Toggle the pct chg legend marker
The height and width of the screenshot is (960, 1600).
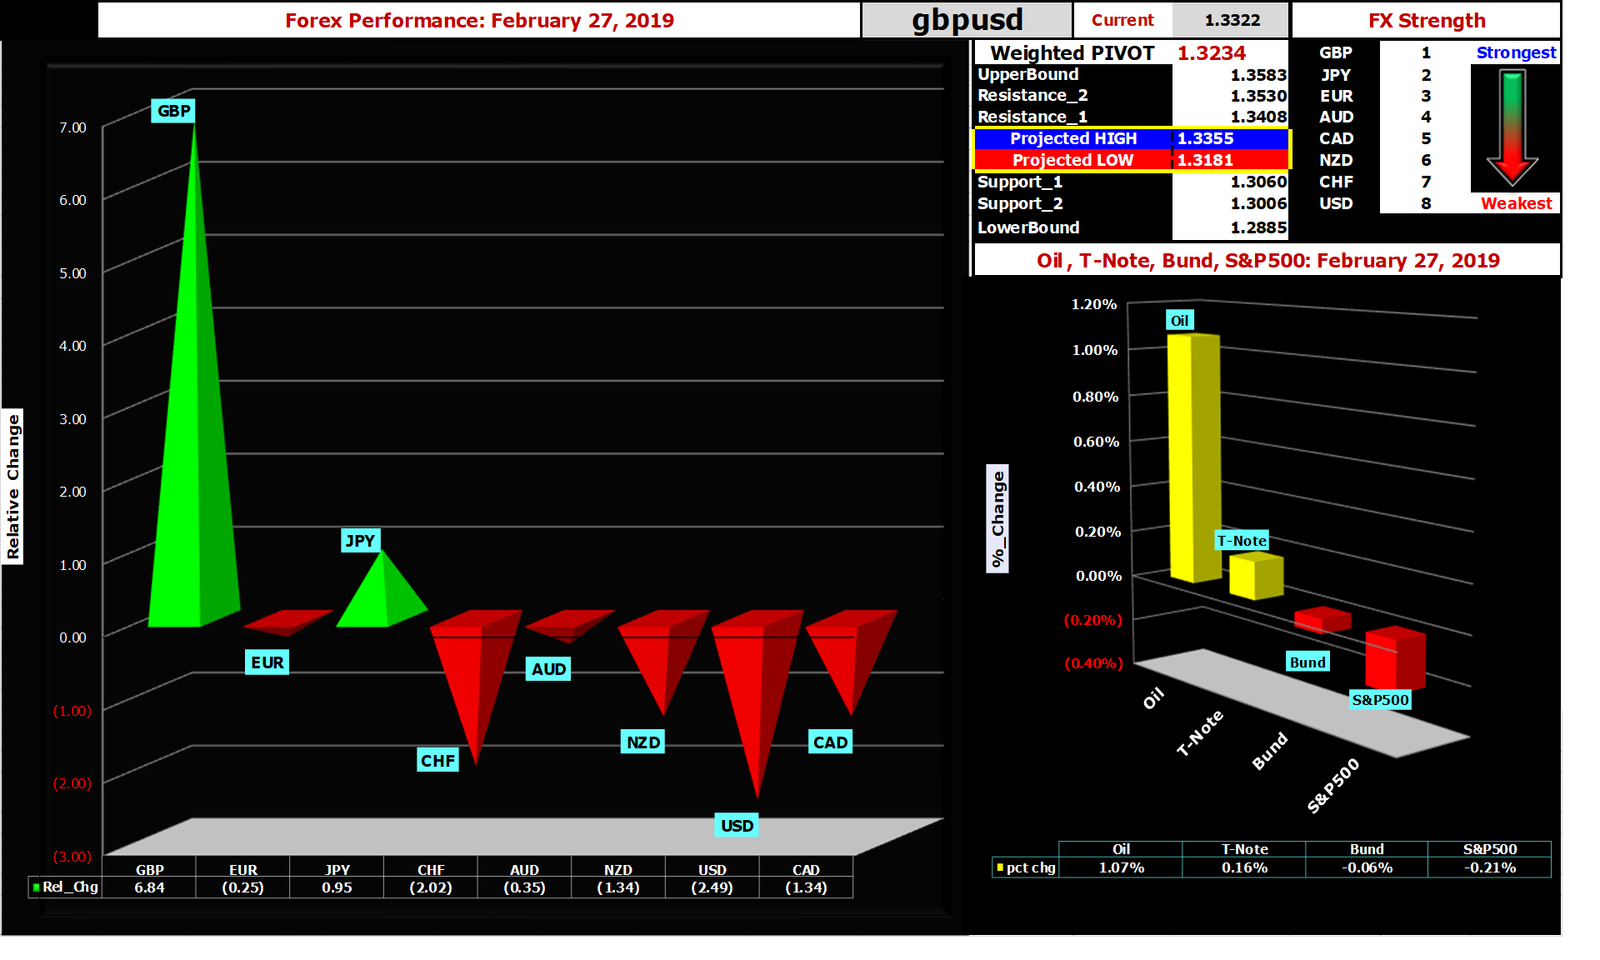click(x=1000, y=867)
